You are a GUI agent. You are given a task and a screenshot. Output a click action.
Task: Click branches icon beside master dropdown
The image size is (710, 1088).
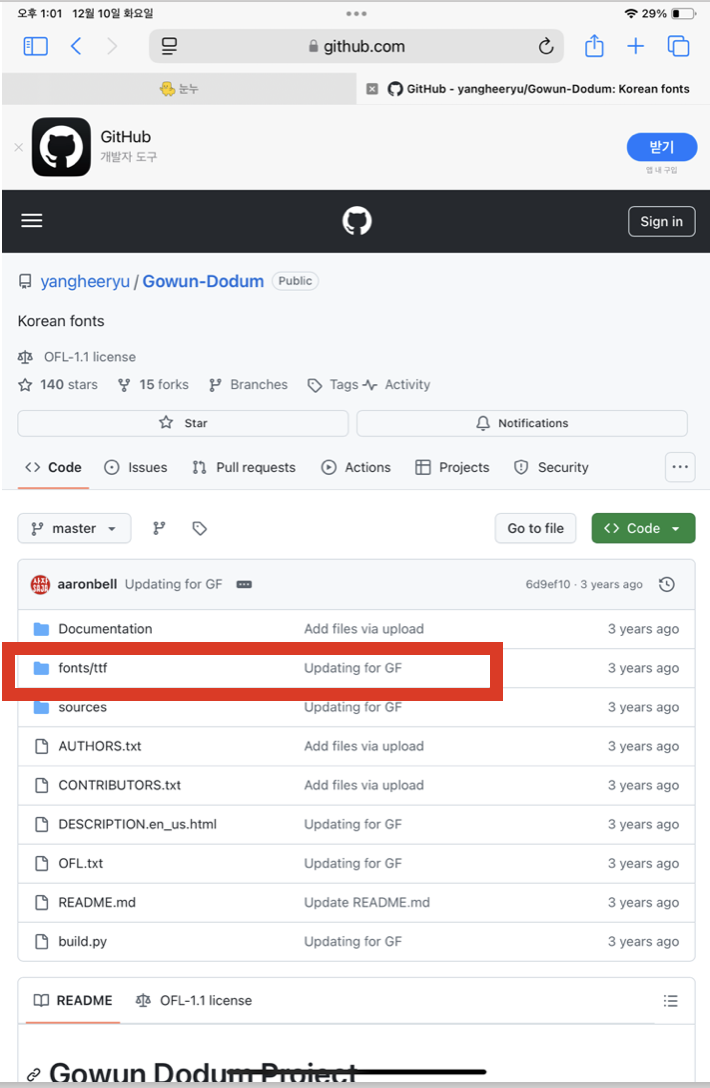pyautogui.click(x=160, y=529)
